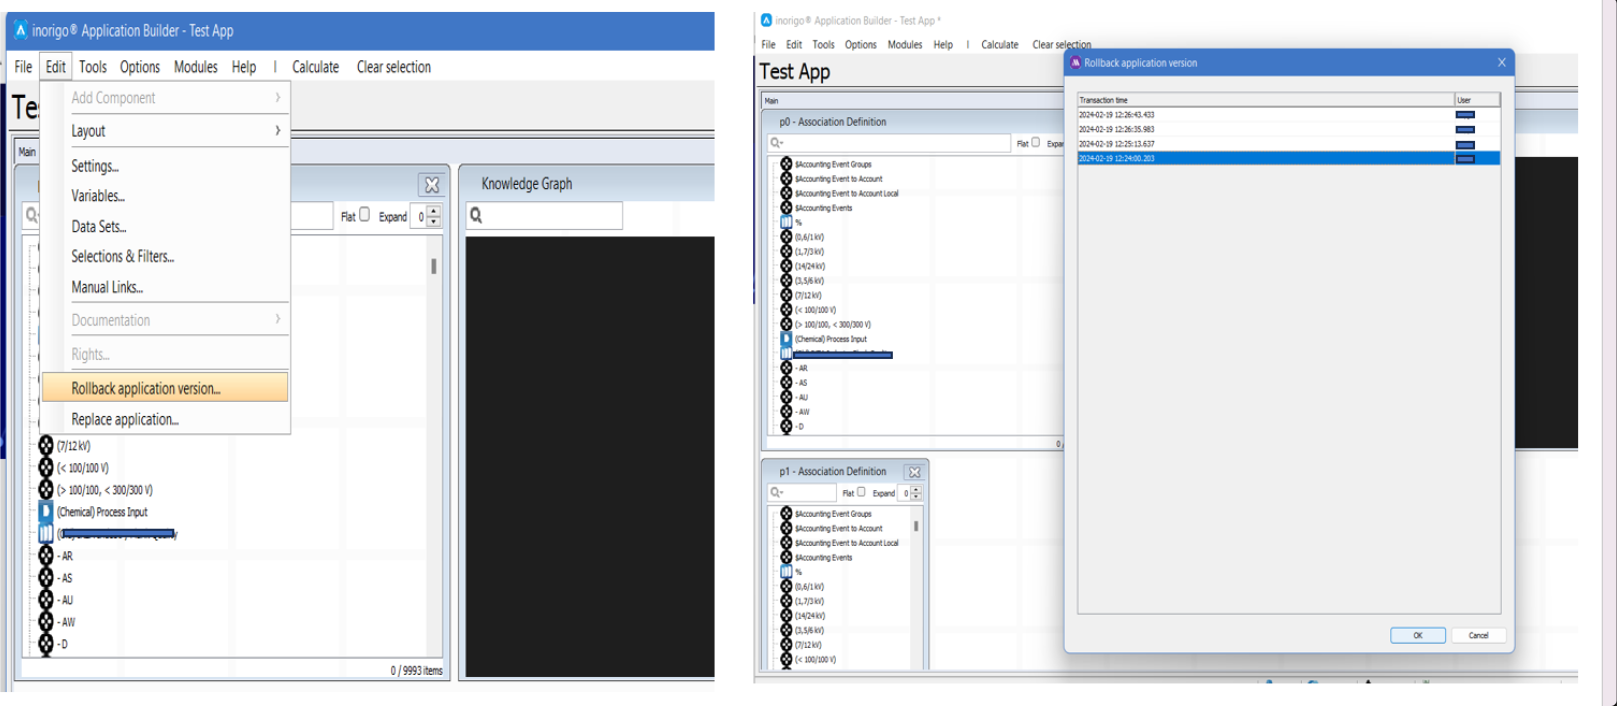The width and height of the screenshot is (1617, 706).
Task: Click the inorigo logo in the blue title bar
Action: (x=21, y=30)
